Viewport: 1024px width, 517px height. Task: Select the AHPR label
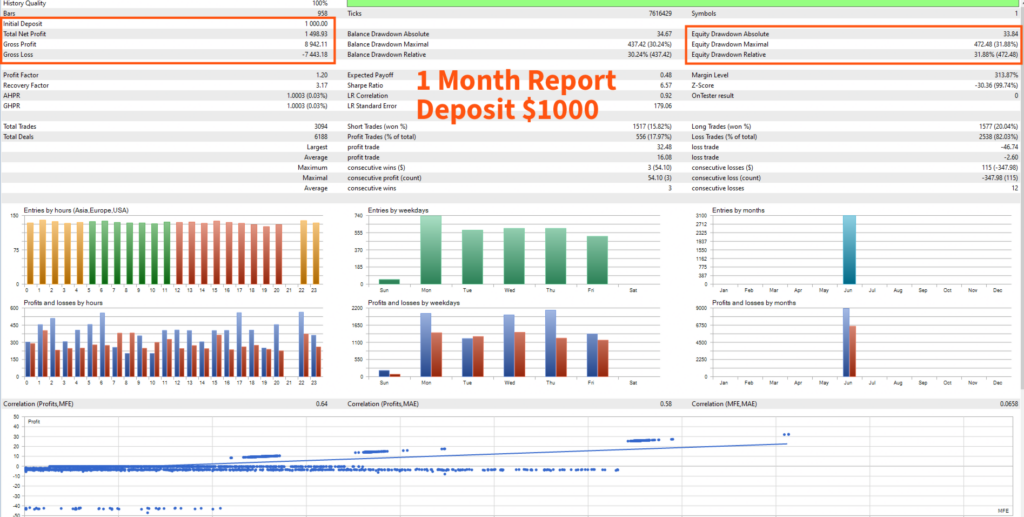pos(11,95)
